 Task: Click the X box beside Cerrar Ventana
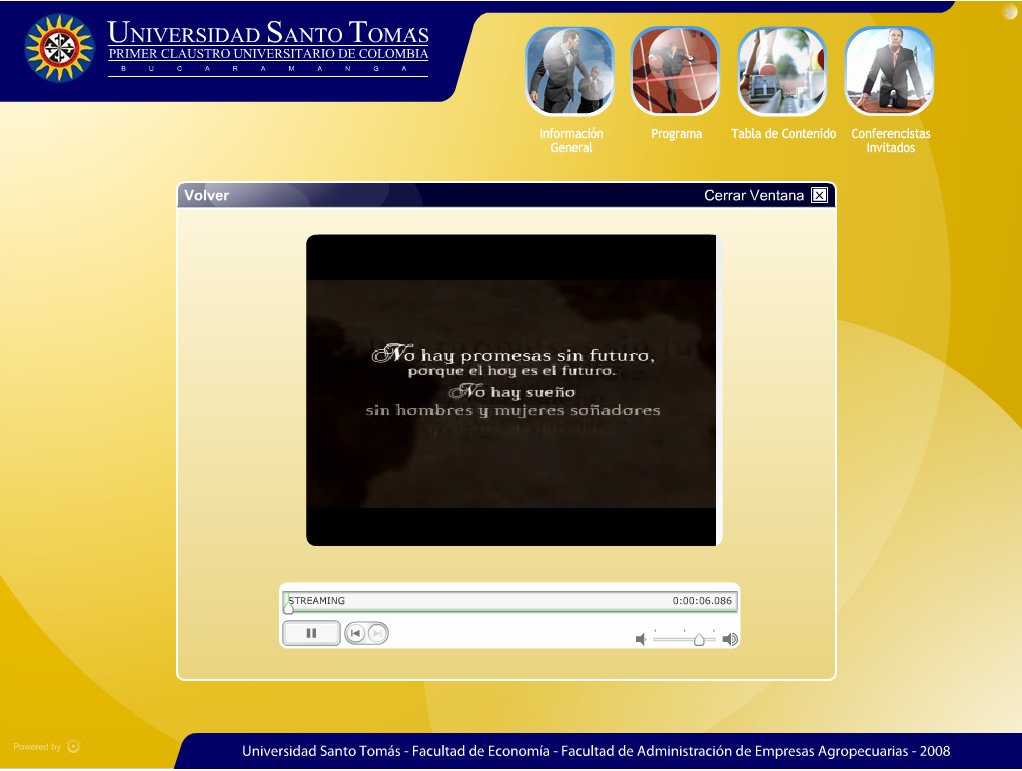tap(819, 195)
